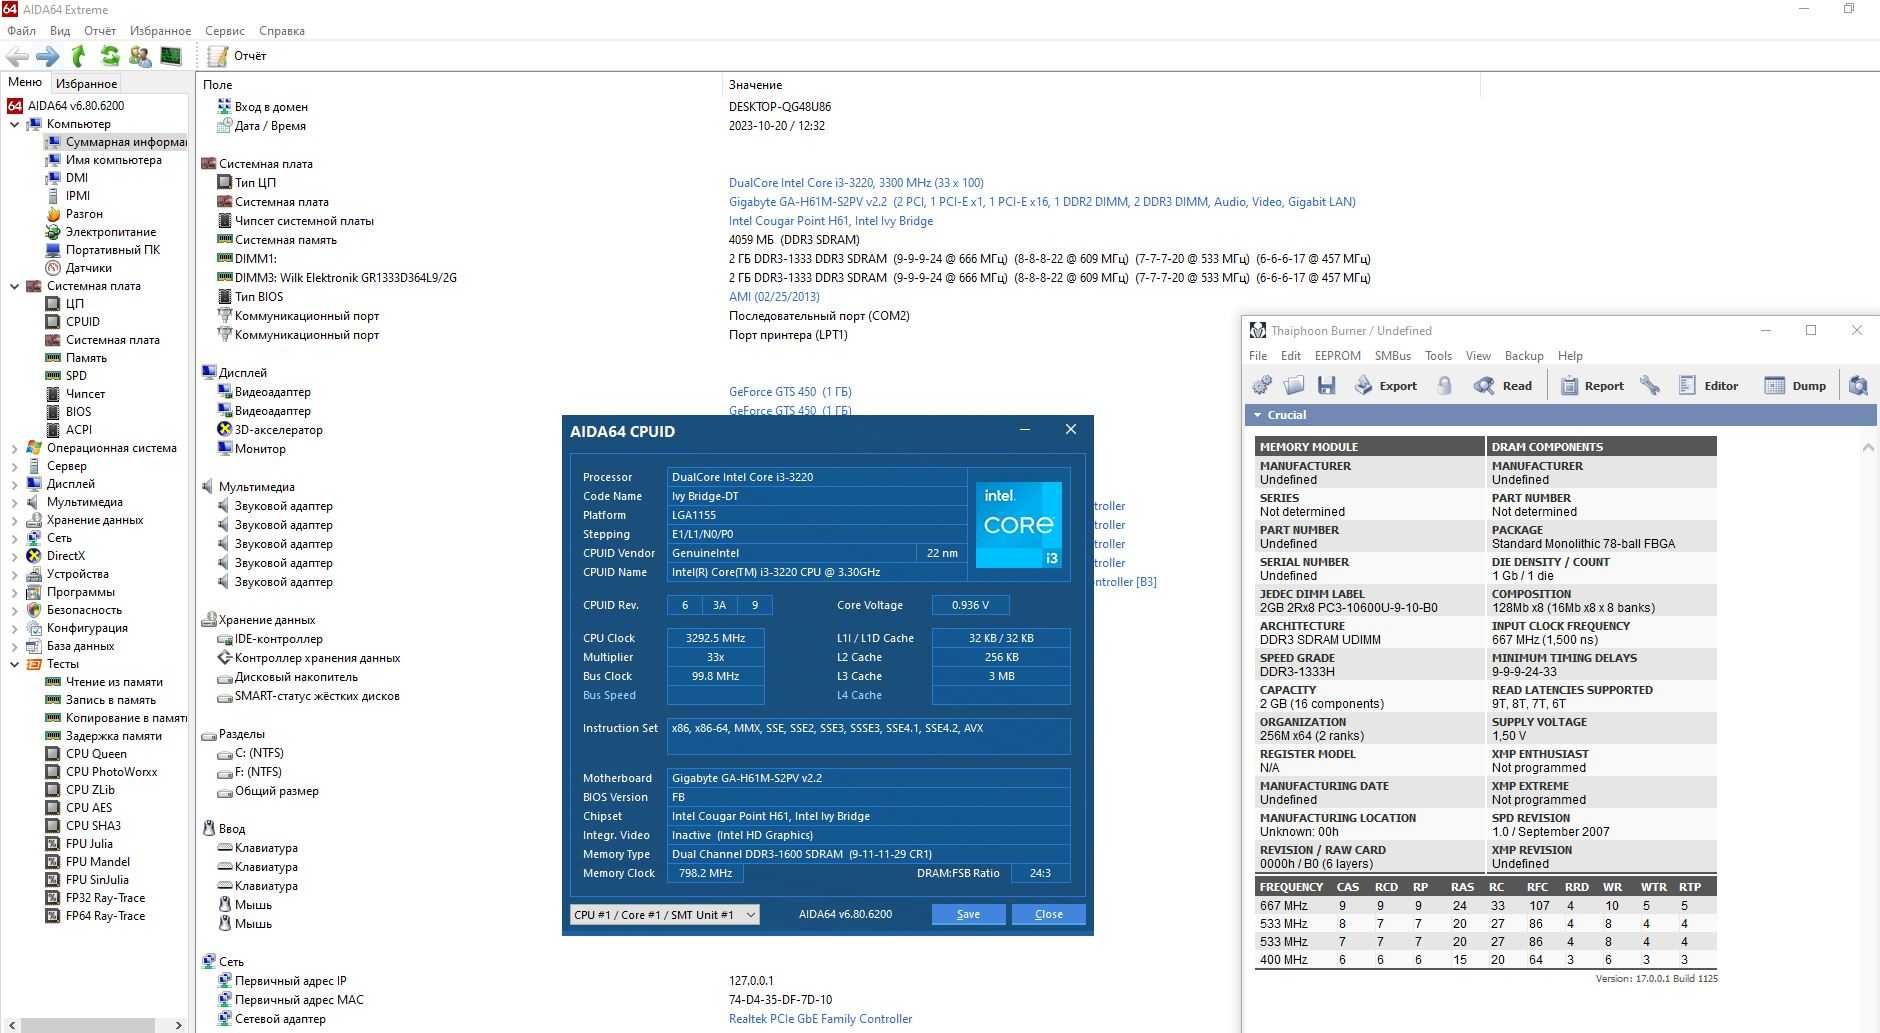
Task: Open the green monitor diagnostics icon
Action: click(171, 56)
